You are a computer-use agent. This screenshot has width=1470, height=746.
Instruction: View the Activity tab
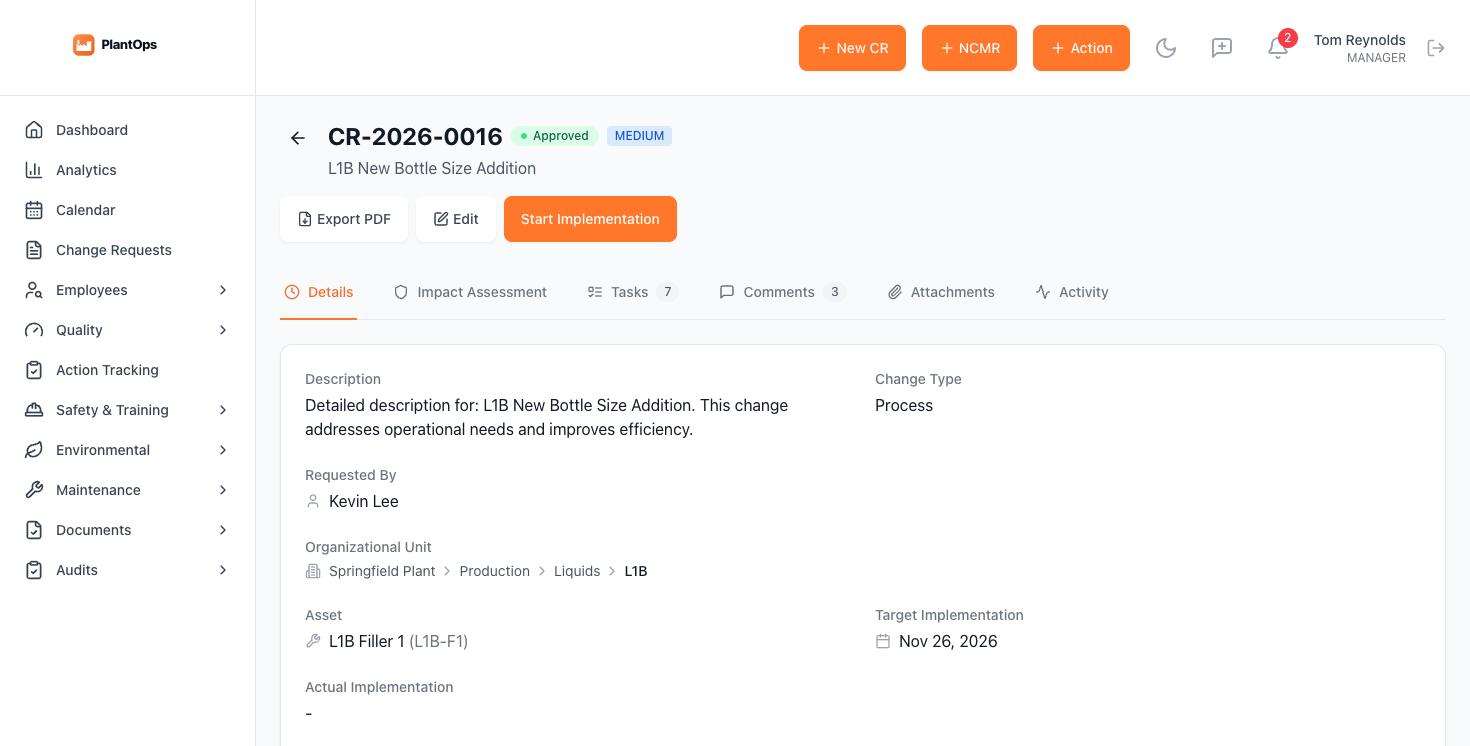pos(1072,292)
